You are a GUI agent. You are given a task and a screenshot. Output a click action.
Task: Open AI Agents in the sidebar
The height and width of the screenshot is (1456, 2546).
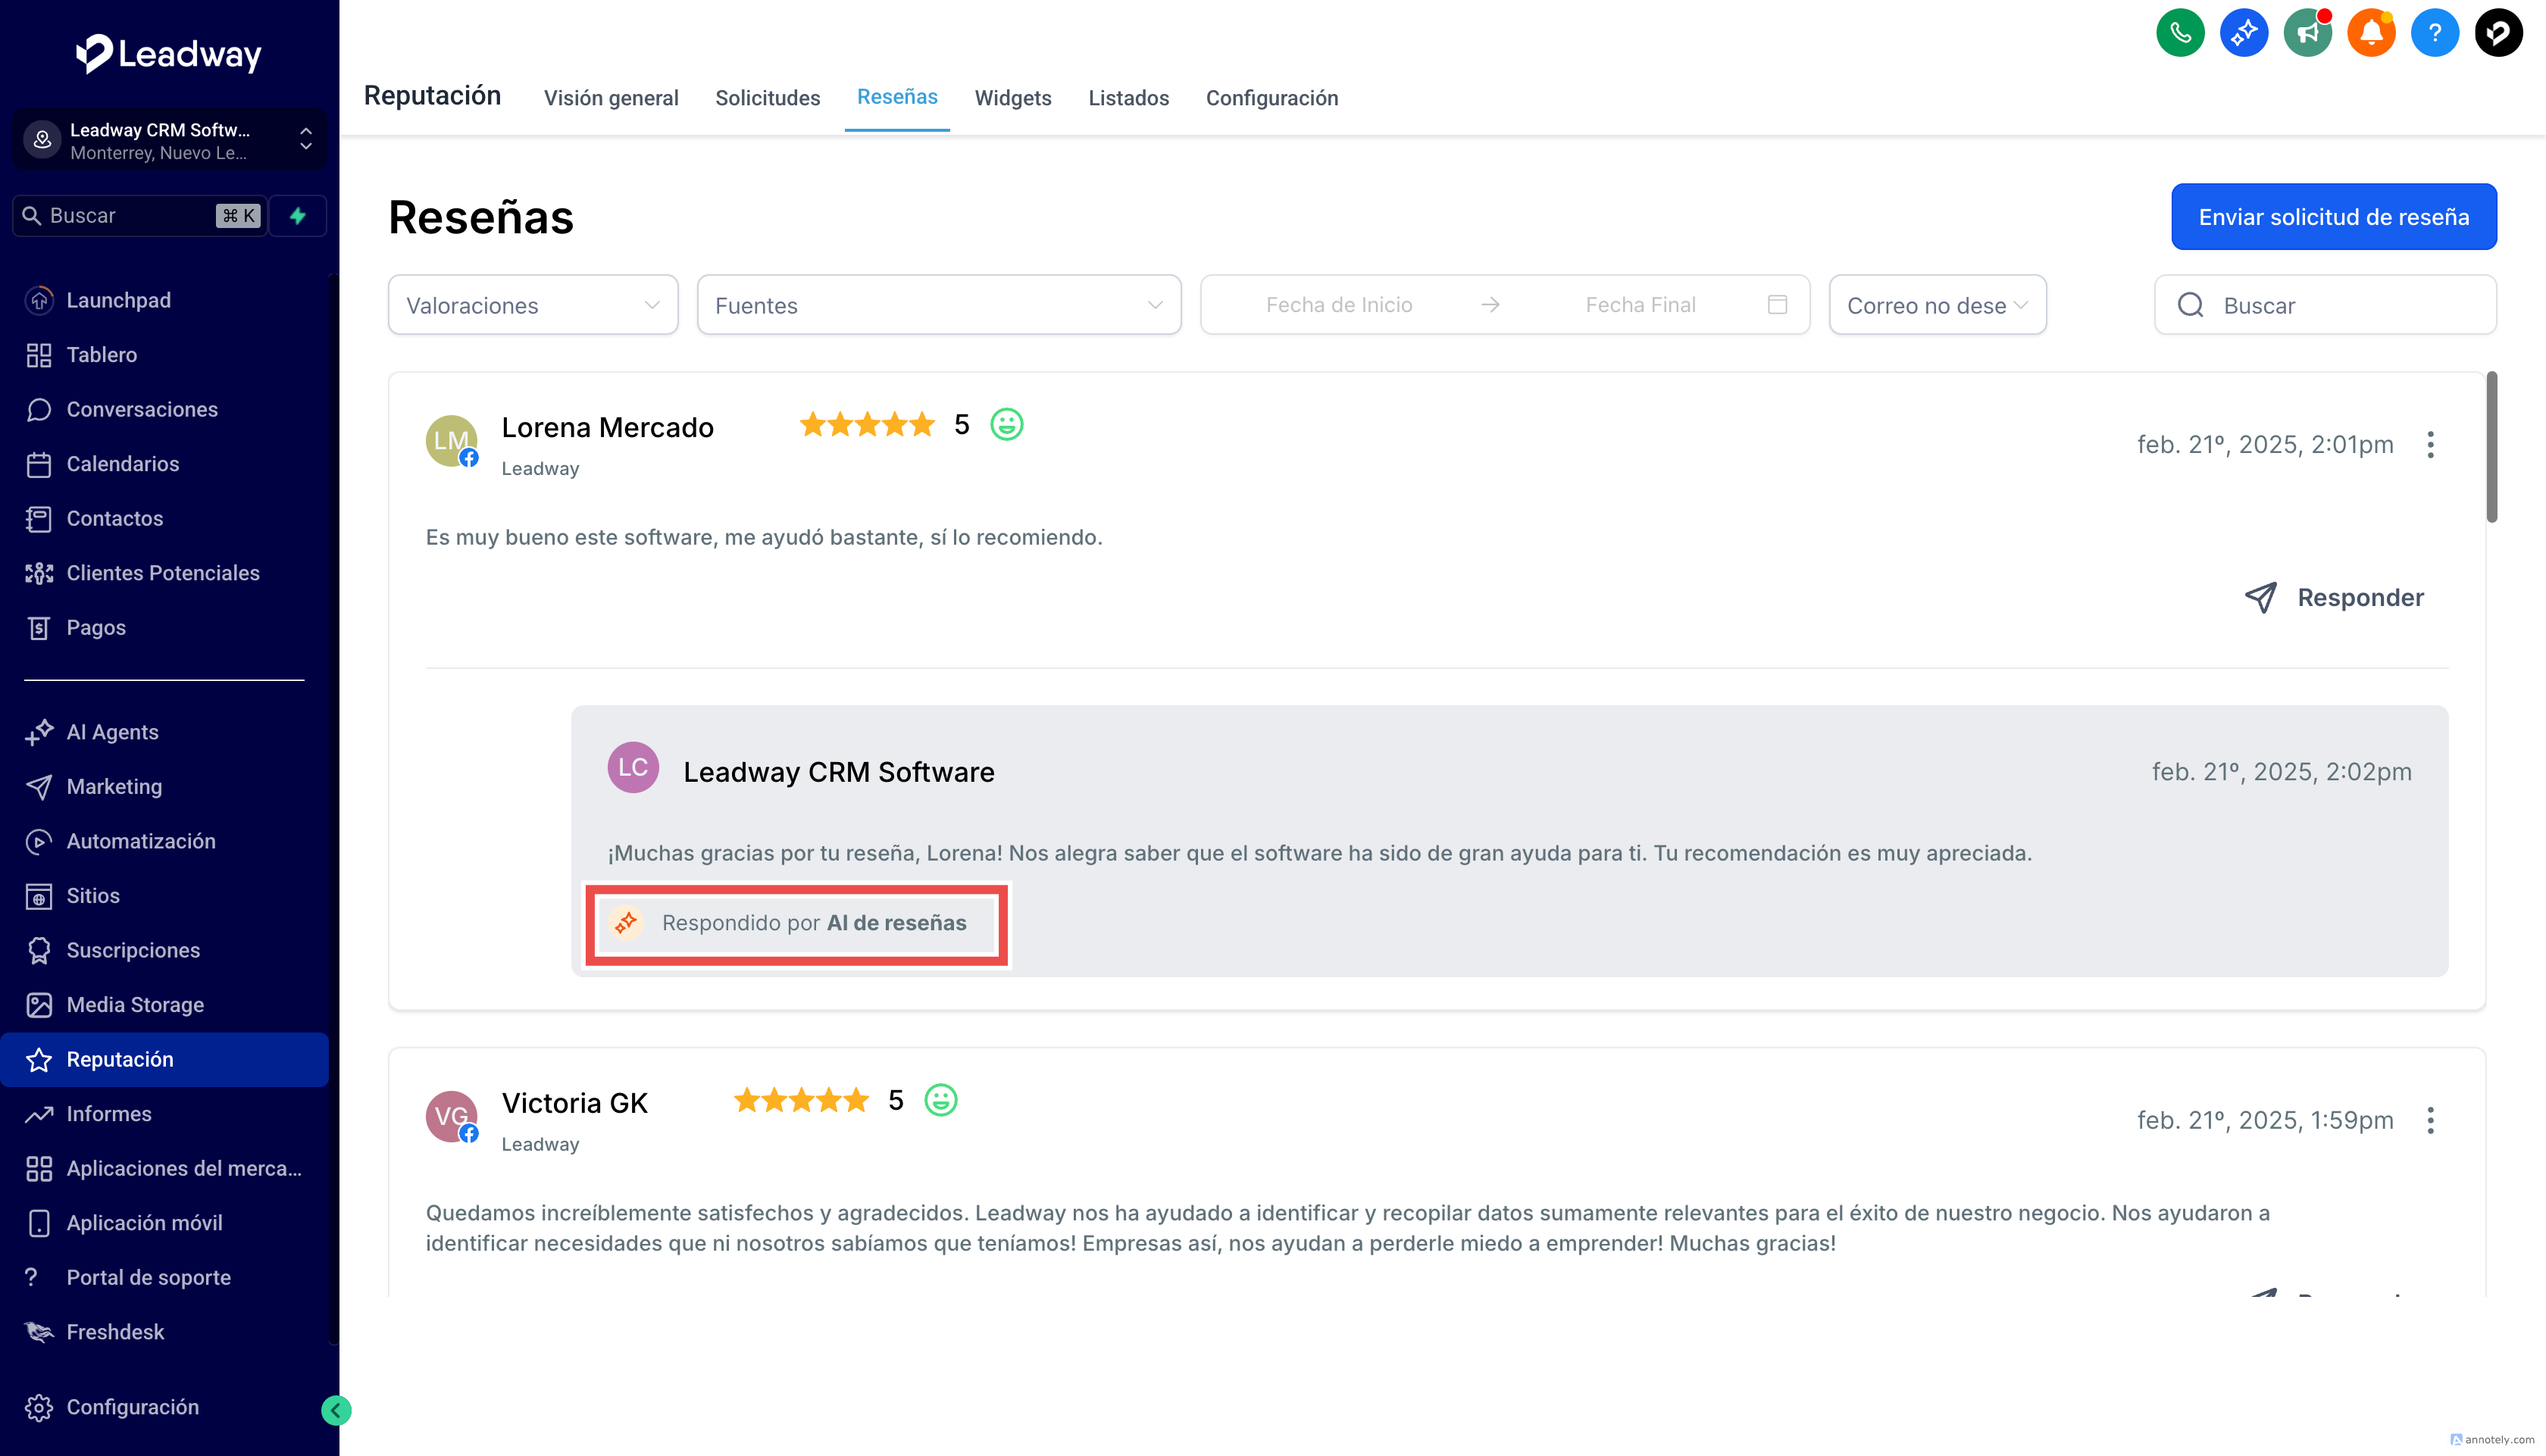click(x=112, y=732)
